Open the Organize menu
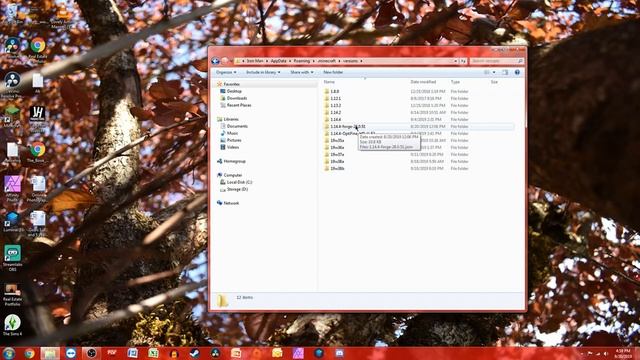 (x=226, y=72)
